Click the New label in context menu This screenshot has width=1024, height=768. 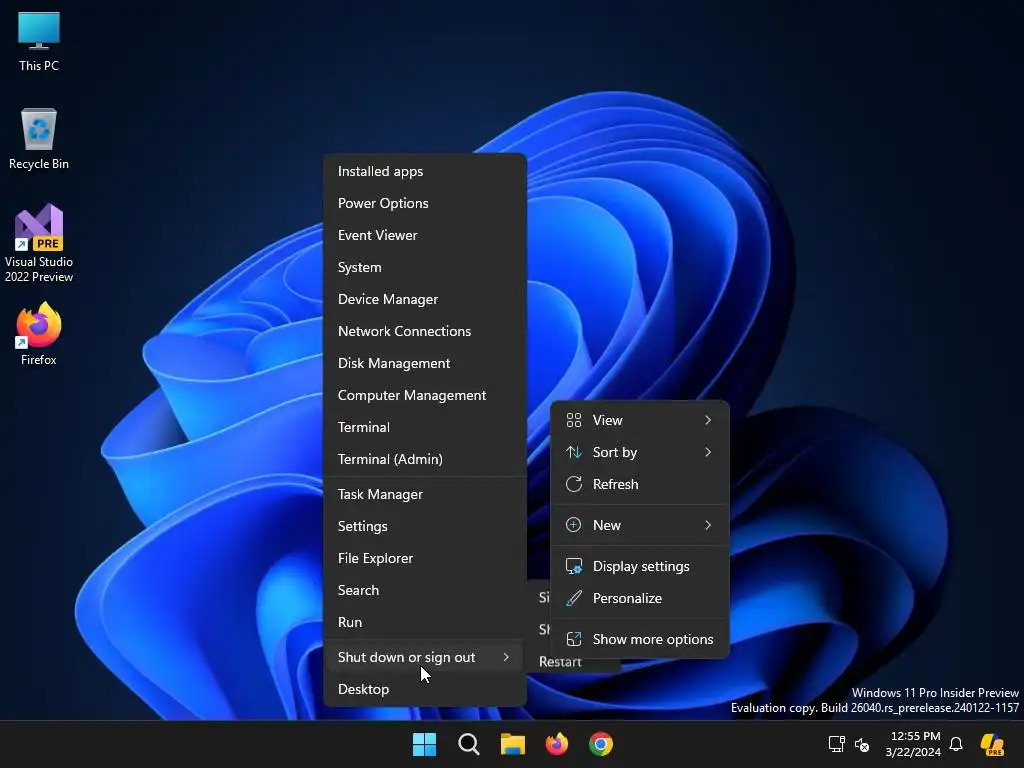click(607, 525)
